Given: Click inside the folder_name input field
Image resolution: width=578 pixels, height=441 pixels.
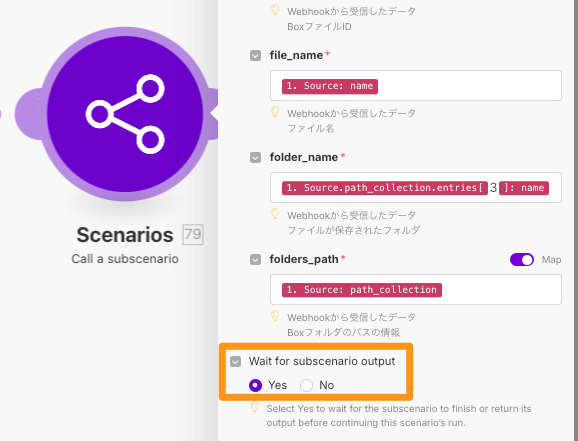Looking at the screenshot, I should [x=416, y=187].
